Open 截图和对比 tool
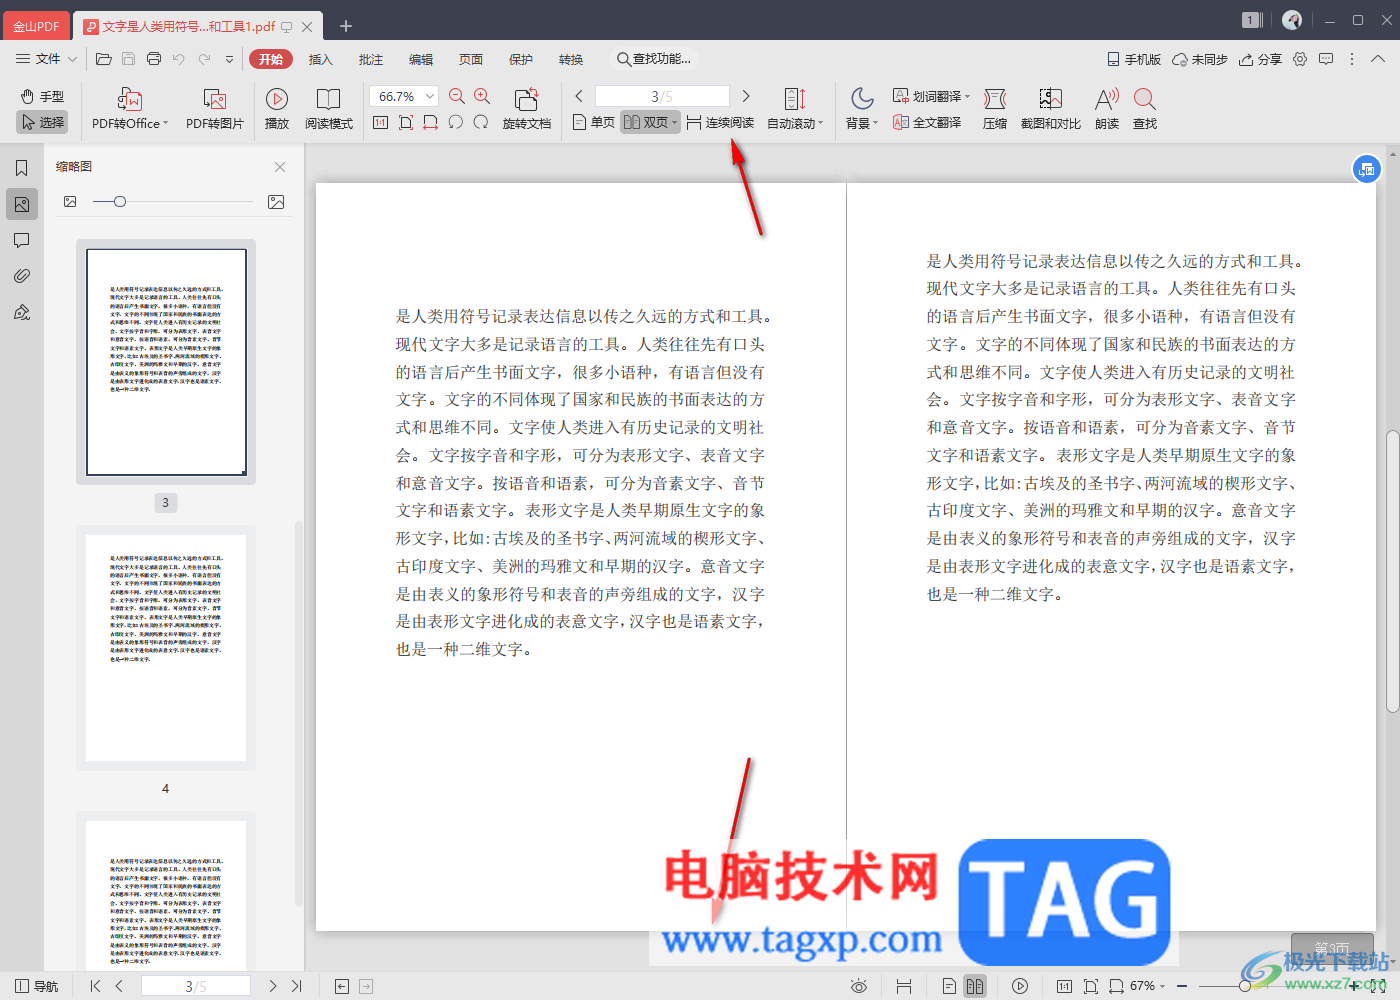The width and height of the screenshot is (1400, 1000). coord(1050,99)
